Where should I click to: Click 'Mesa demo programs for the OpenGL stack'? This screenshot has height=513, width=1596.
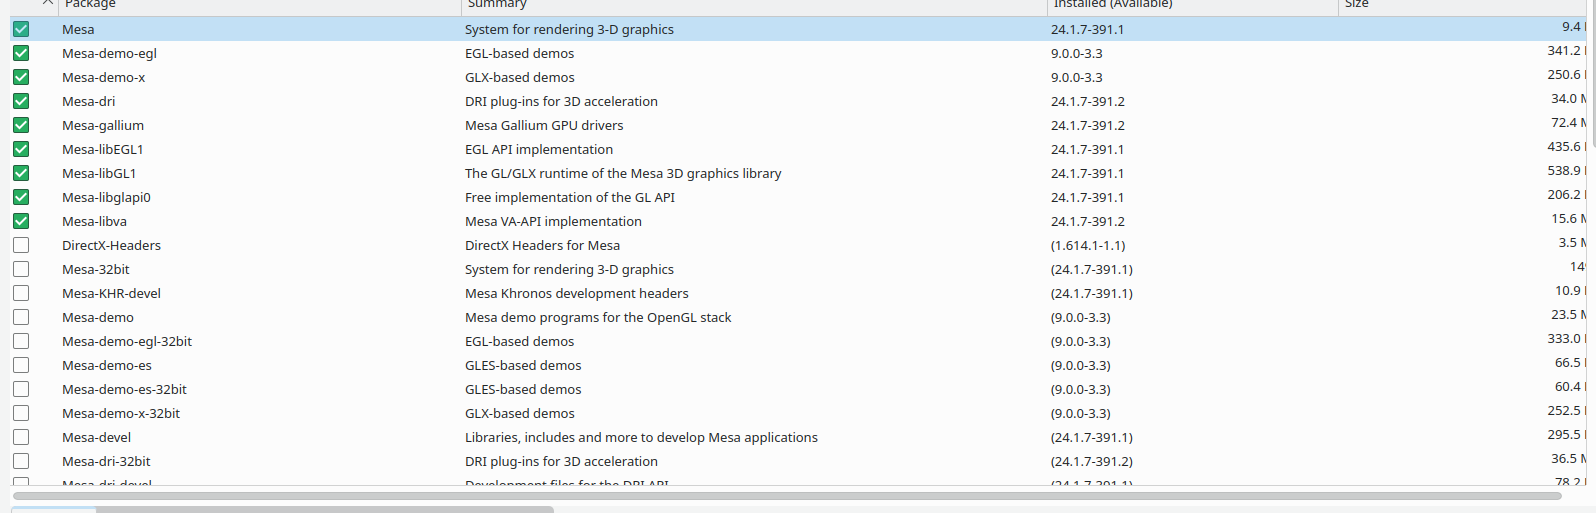[x=598, y=317]
